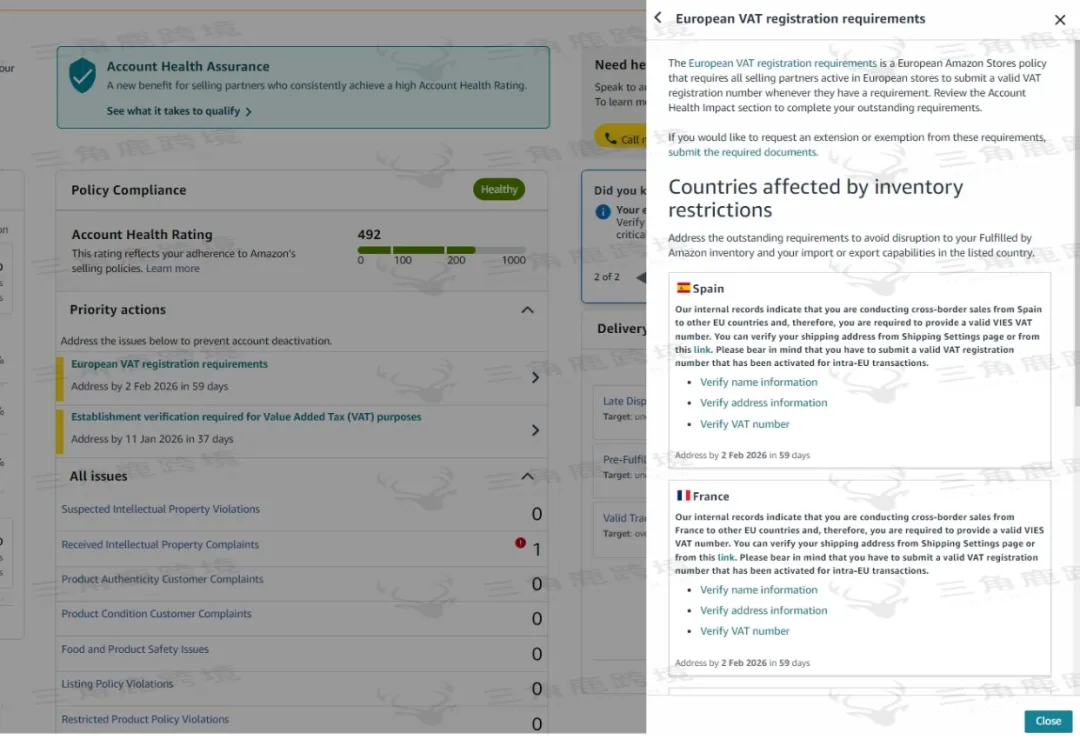Verify name information for Spain
The width and height of the screenshot is (1080, 739).
(758, 382)
